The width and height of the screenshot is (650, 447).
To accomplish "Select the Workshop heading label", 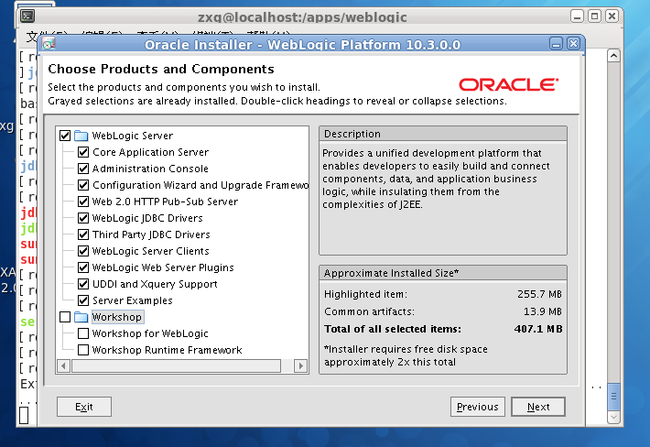I will 117,317.
